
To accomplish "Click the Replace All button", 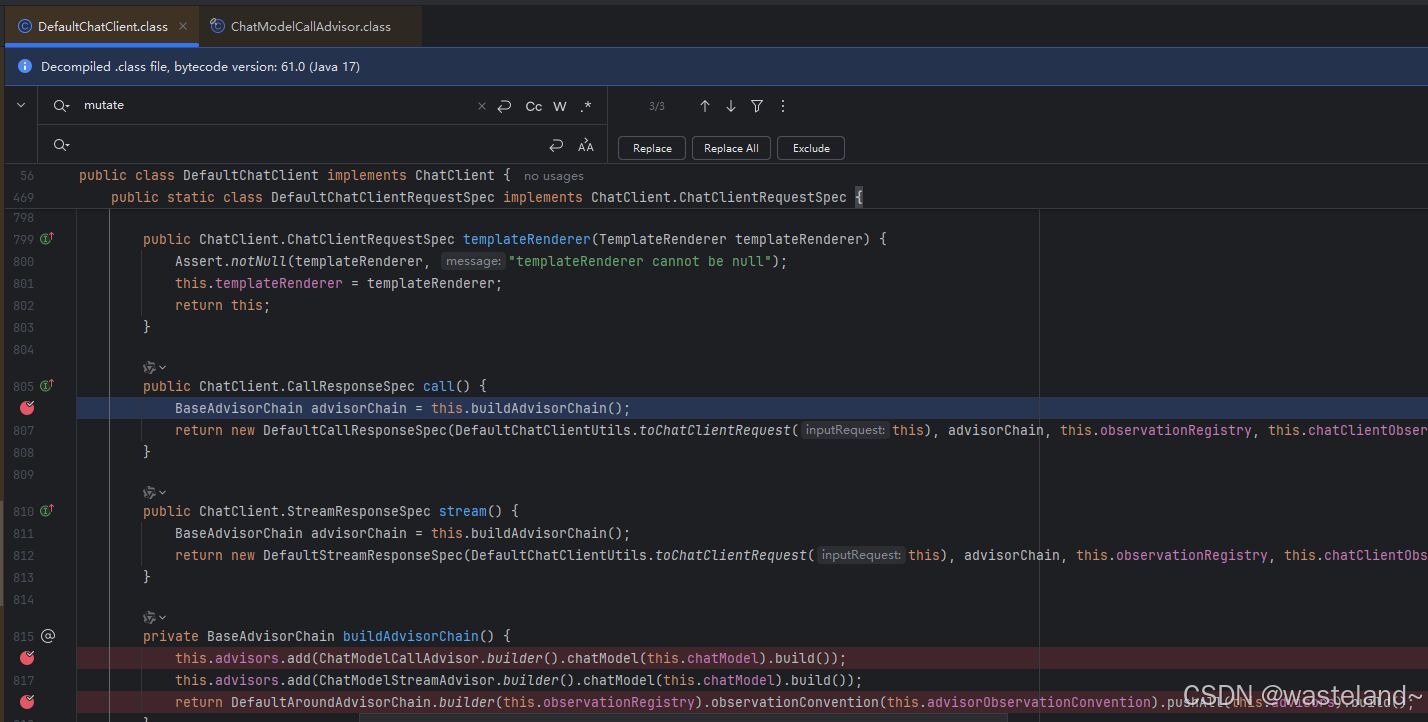I will (x=731, y=148).
